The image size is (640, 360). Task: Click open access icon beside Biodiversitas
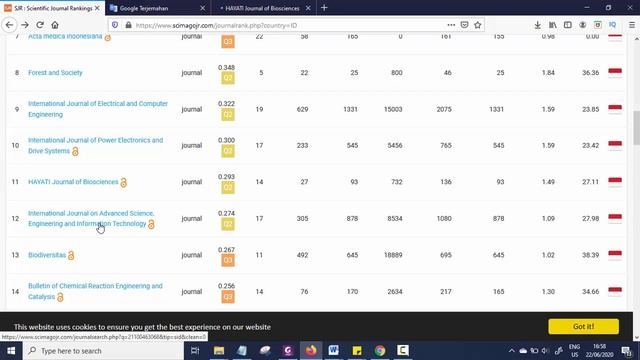click(x=71, y=256)
